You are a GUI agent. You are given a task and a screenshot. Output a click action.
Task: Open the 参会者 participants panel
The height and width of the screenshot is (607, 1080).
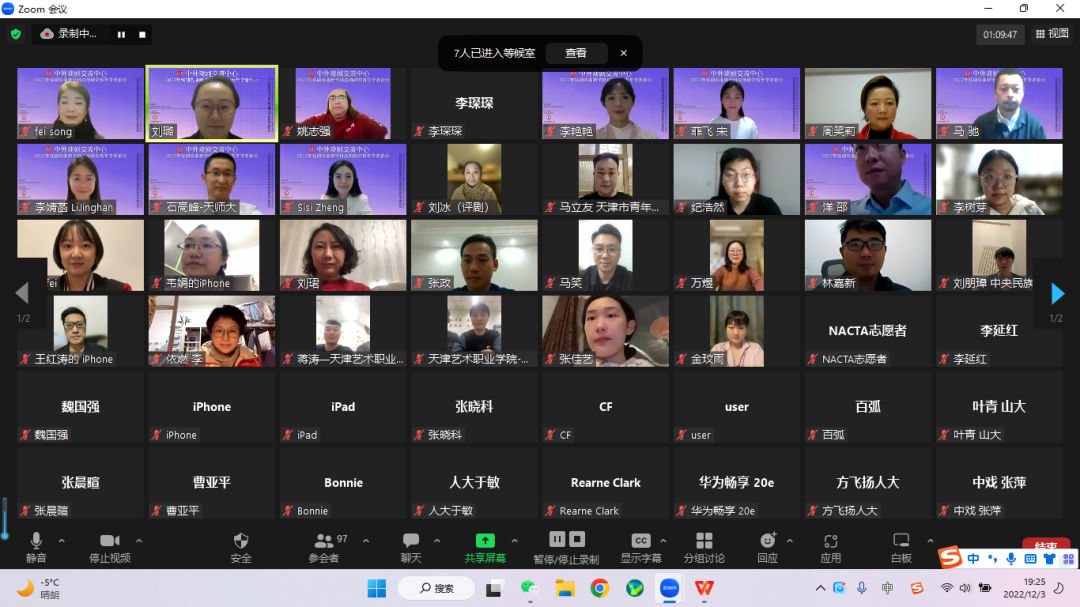point(324,542)
